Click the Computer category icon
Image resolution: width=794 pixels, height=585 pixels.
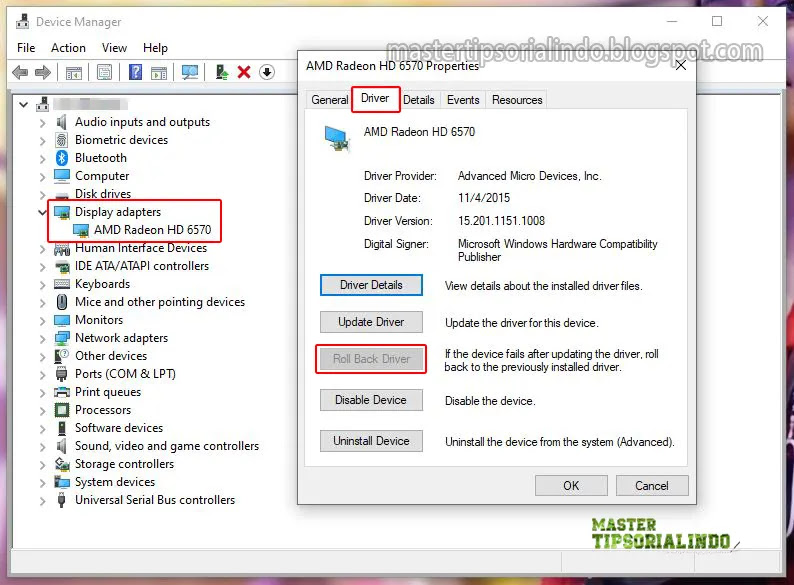pyautogui.click(x=62, y=176)
